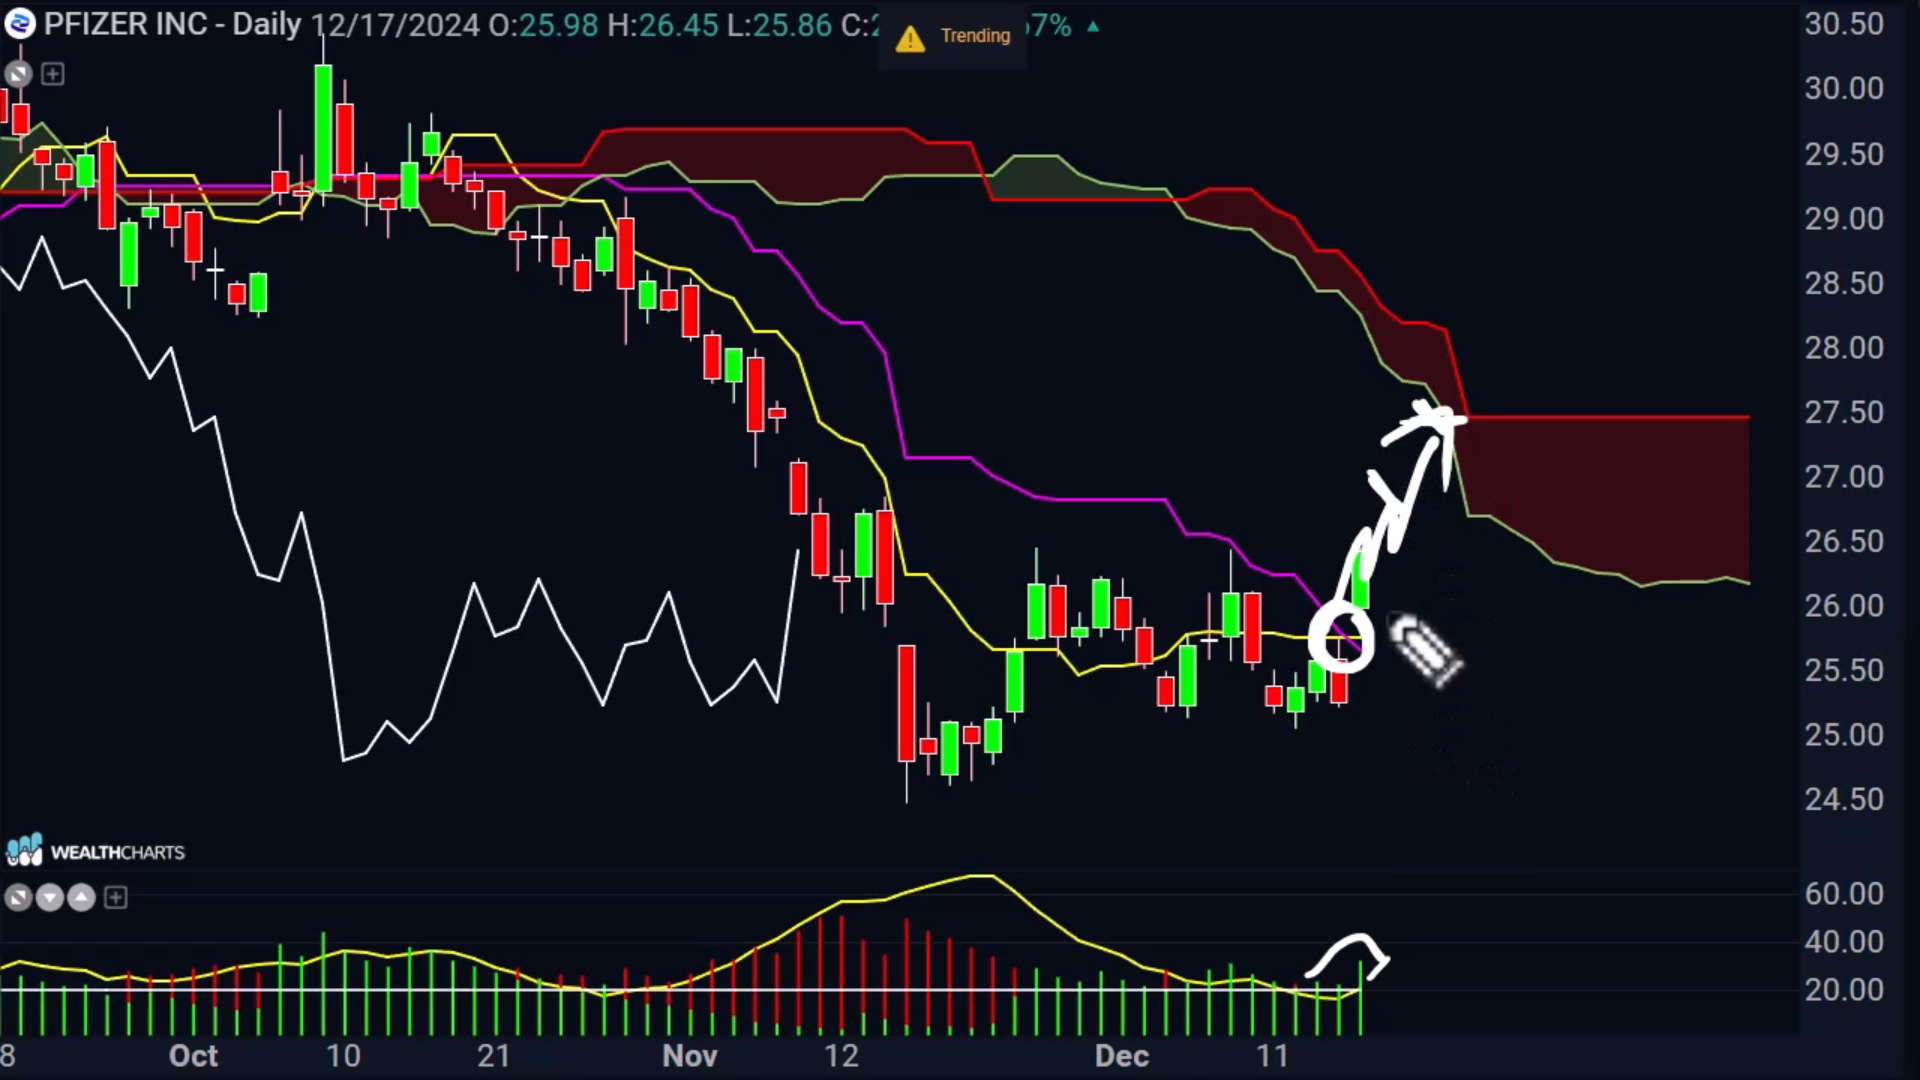This screenshot has height=1080, width=1920.
Task: Click the 26.50 price axis label
Action: 1844,541
